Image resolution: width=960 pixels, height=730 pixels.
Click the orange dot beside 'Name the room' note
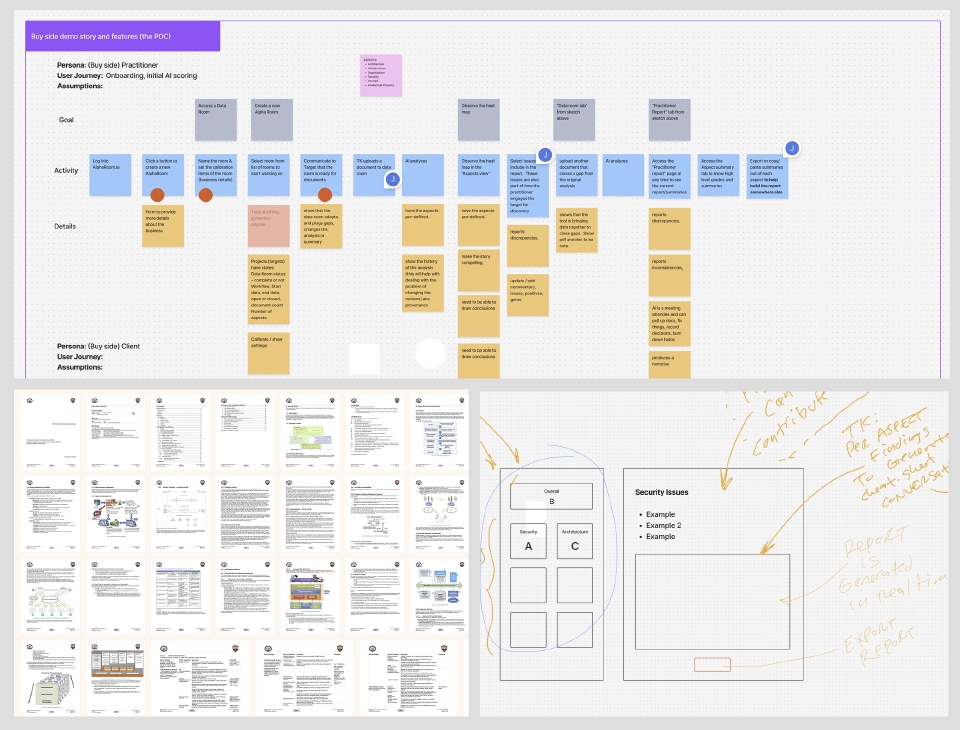206,195
